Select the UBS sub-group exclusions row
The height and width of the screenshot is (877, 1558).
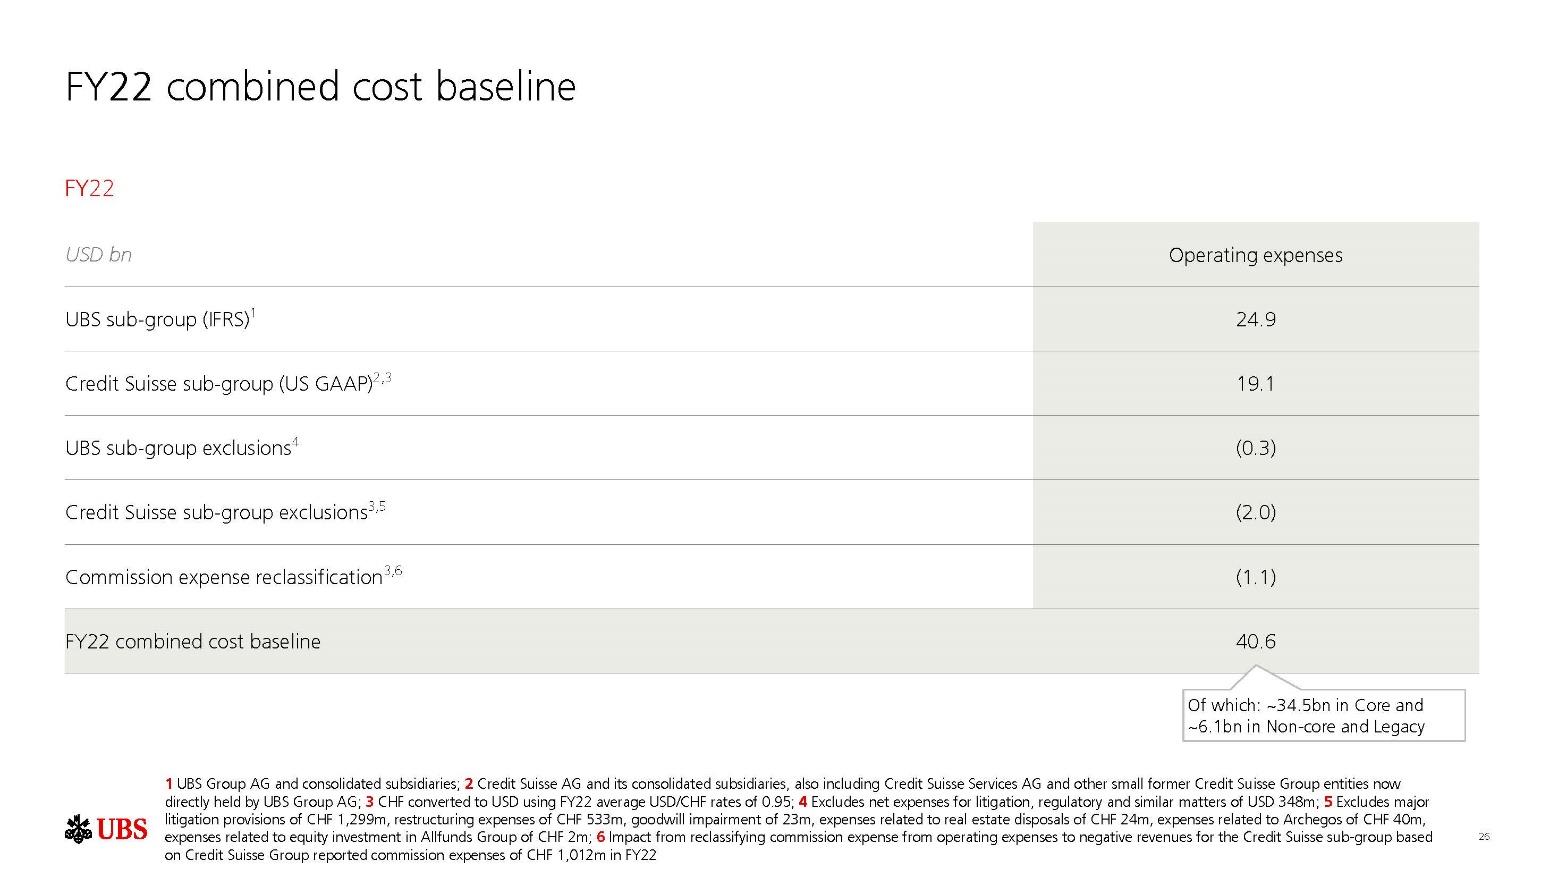click(x=771, y=448)
